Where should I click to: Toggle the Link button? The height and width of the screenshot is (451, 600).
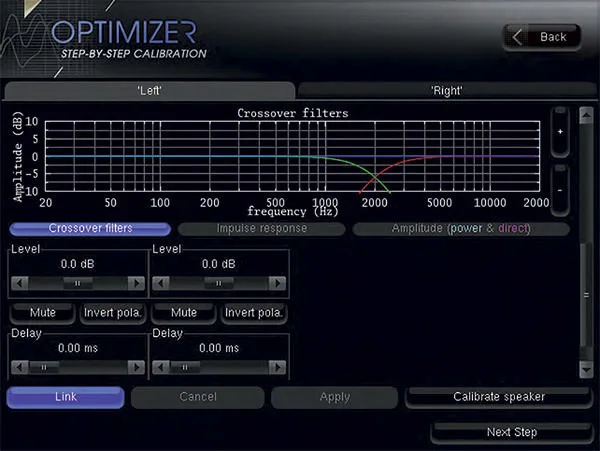(x=65, y=397)
